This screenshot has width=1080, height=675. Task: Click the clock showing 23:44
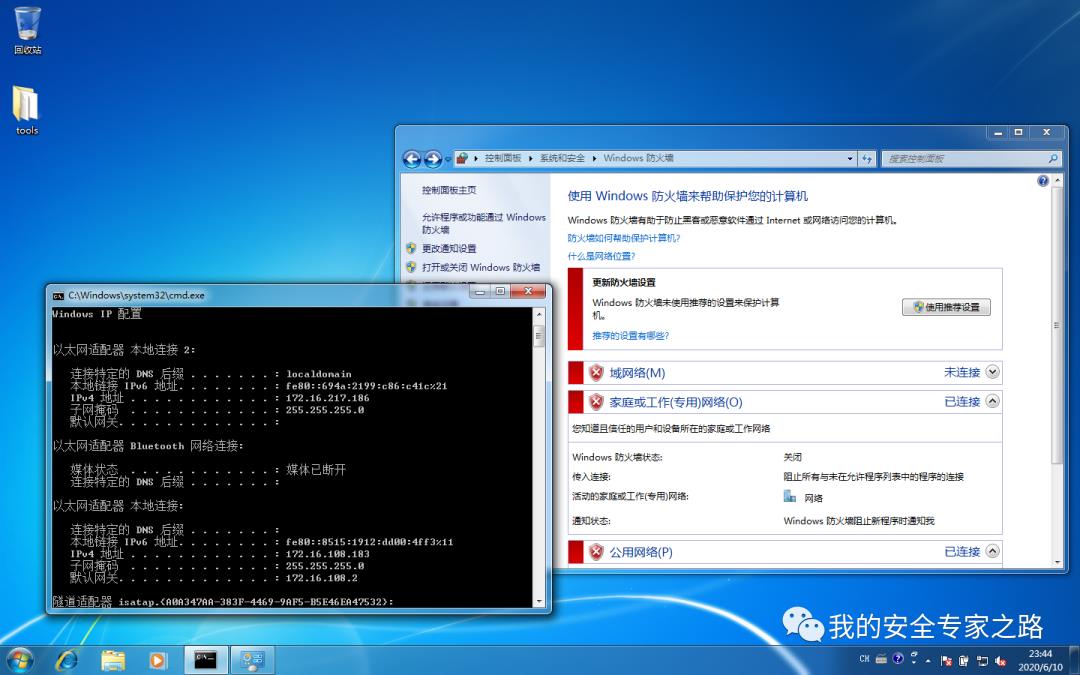(x=1040, y=654)
